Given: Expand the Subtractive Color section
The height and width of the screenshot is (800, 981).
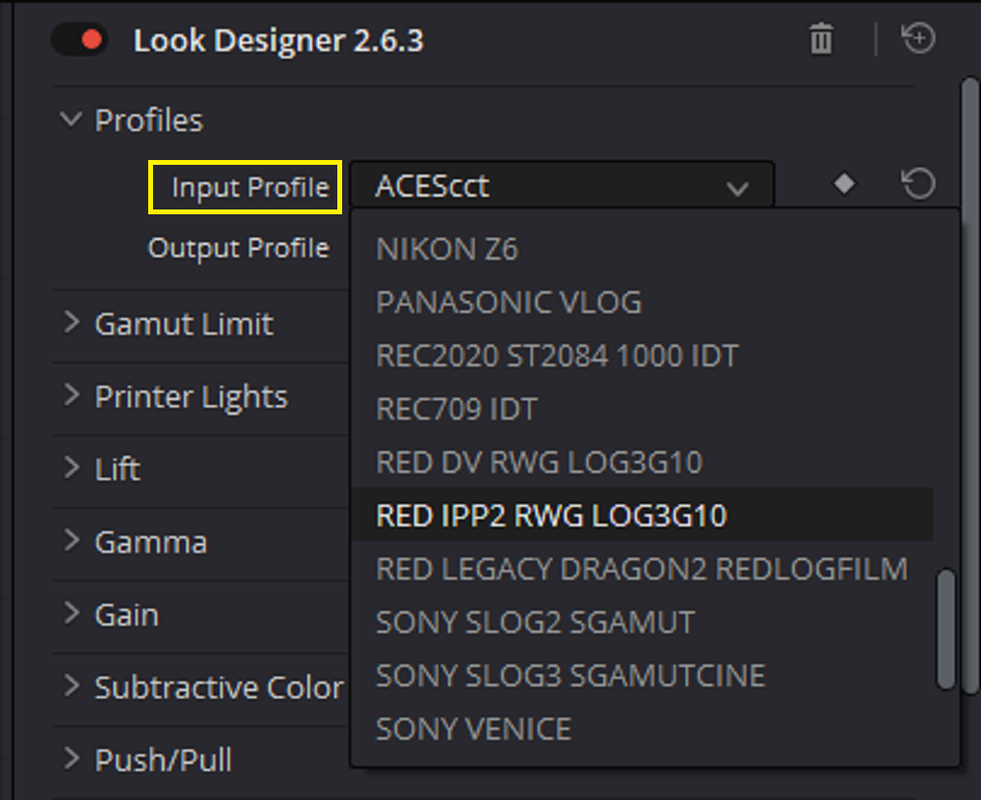Looking at the screenshot, I should click(x=72, y=686).
